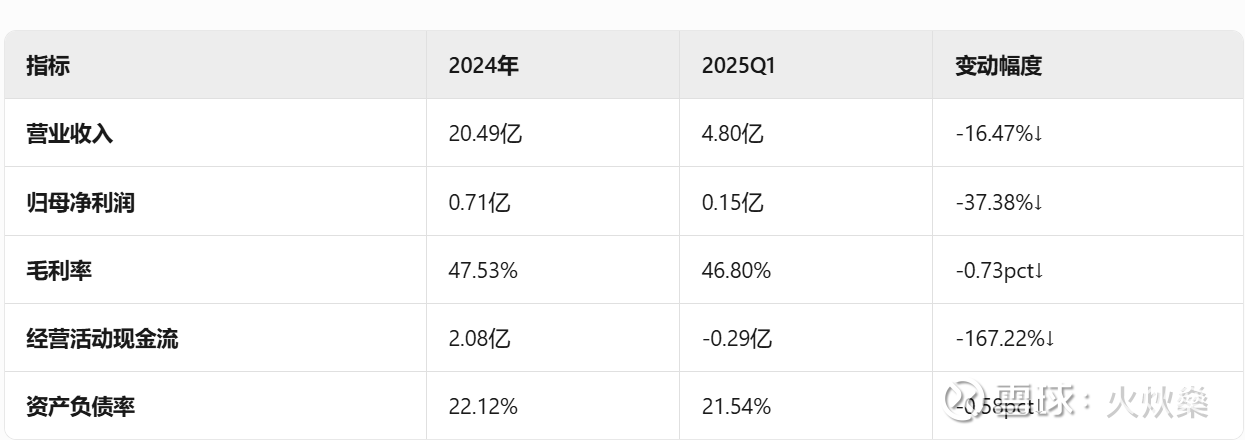Select the 归母净利润 row label
Image resolution: width=1245 pixels, height=440 pixels.
(x=81, y=203)
